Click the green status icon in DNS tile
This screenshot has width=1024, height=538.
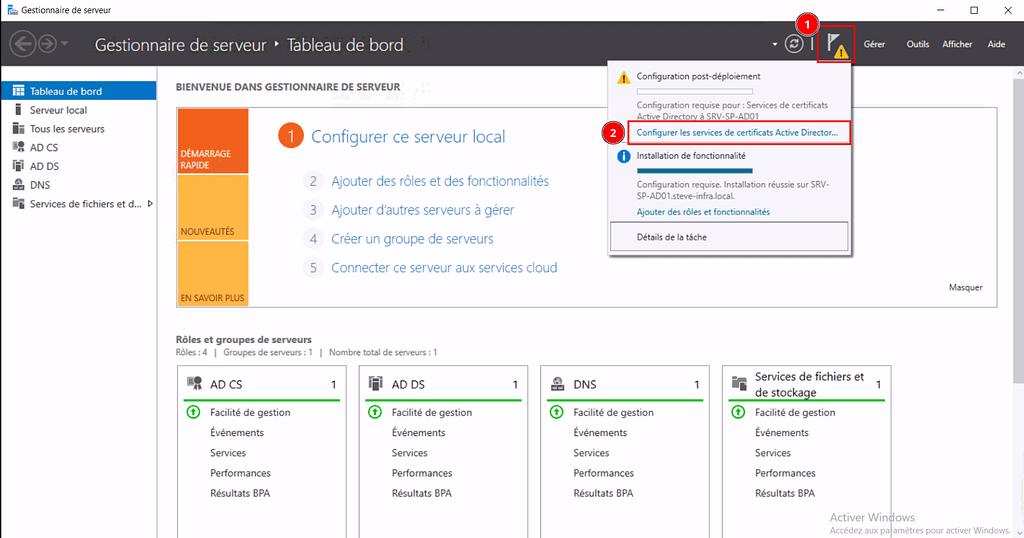click(557, 412)
